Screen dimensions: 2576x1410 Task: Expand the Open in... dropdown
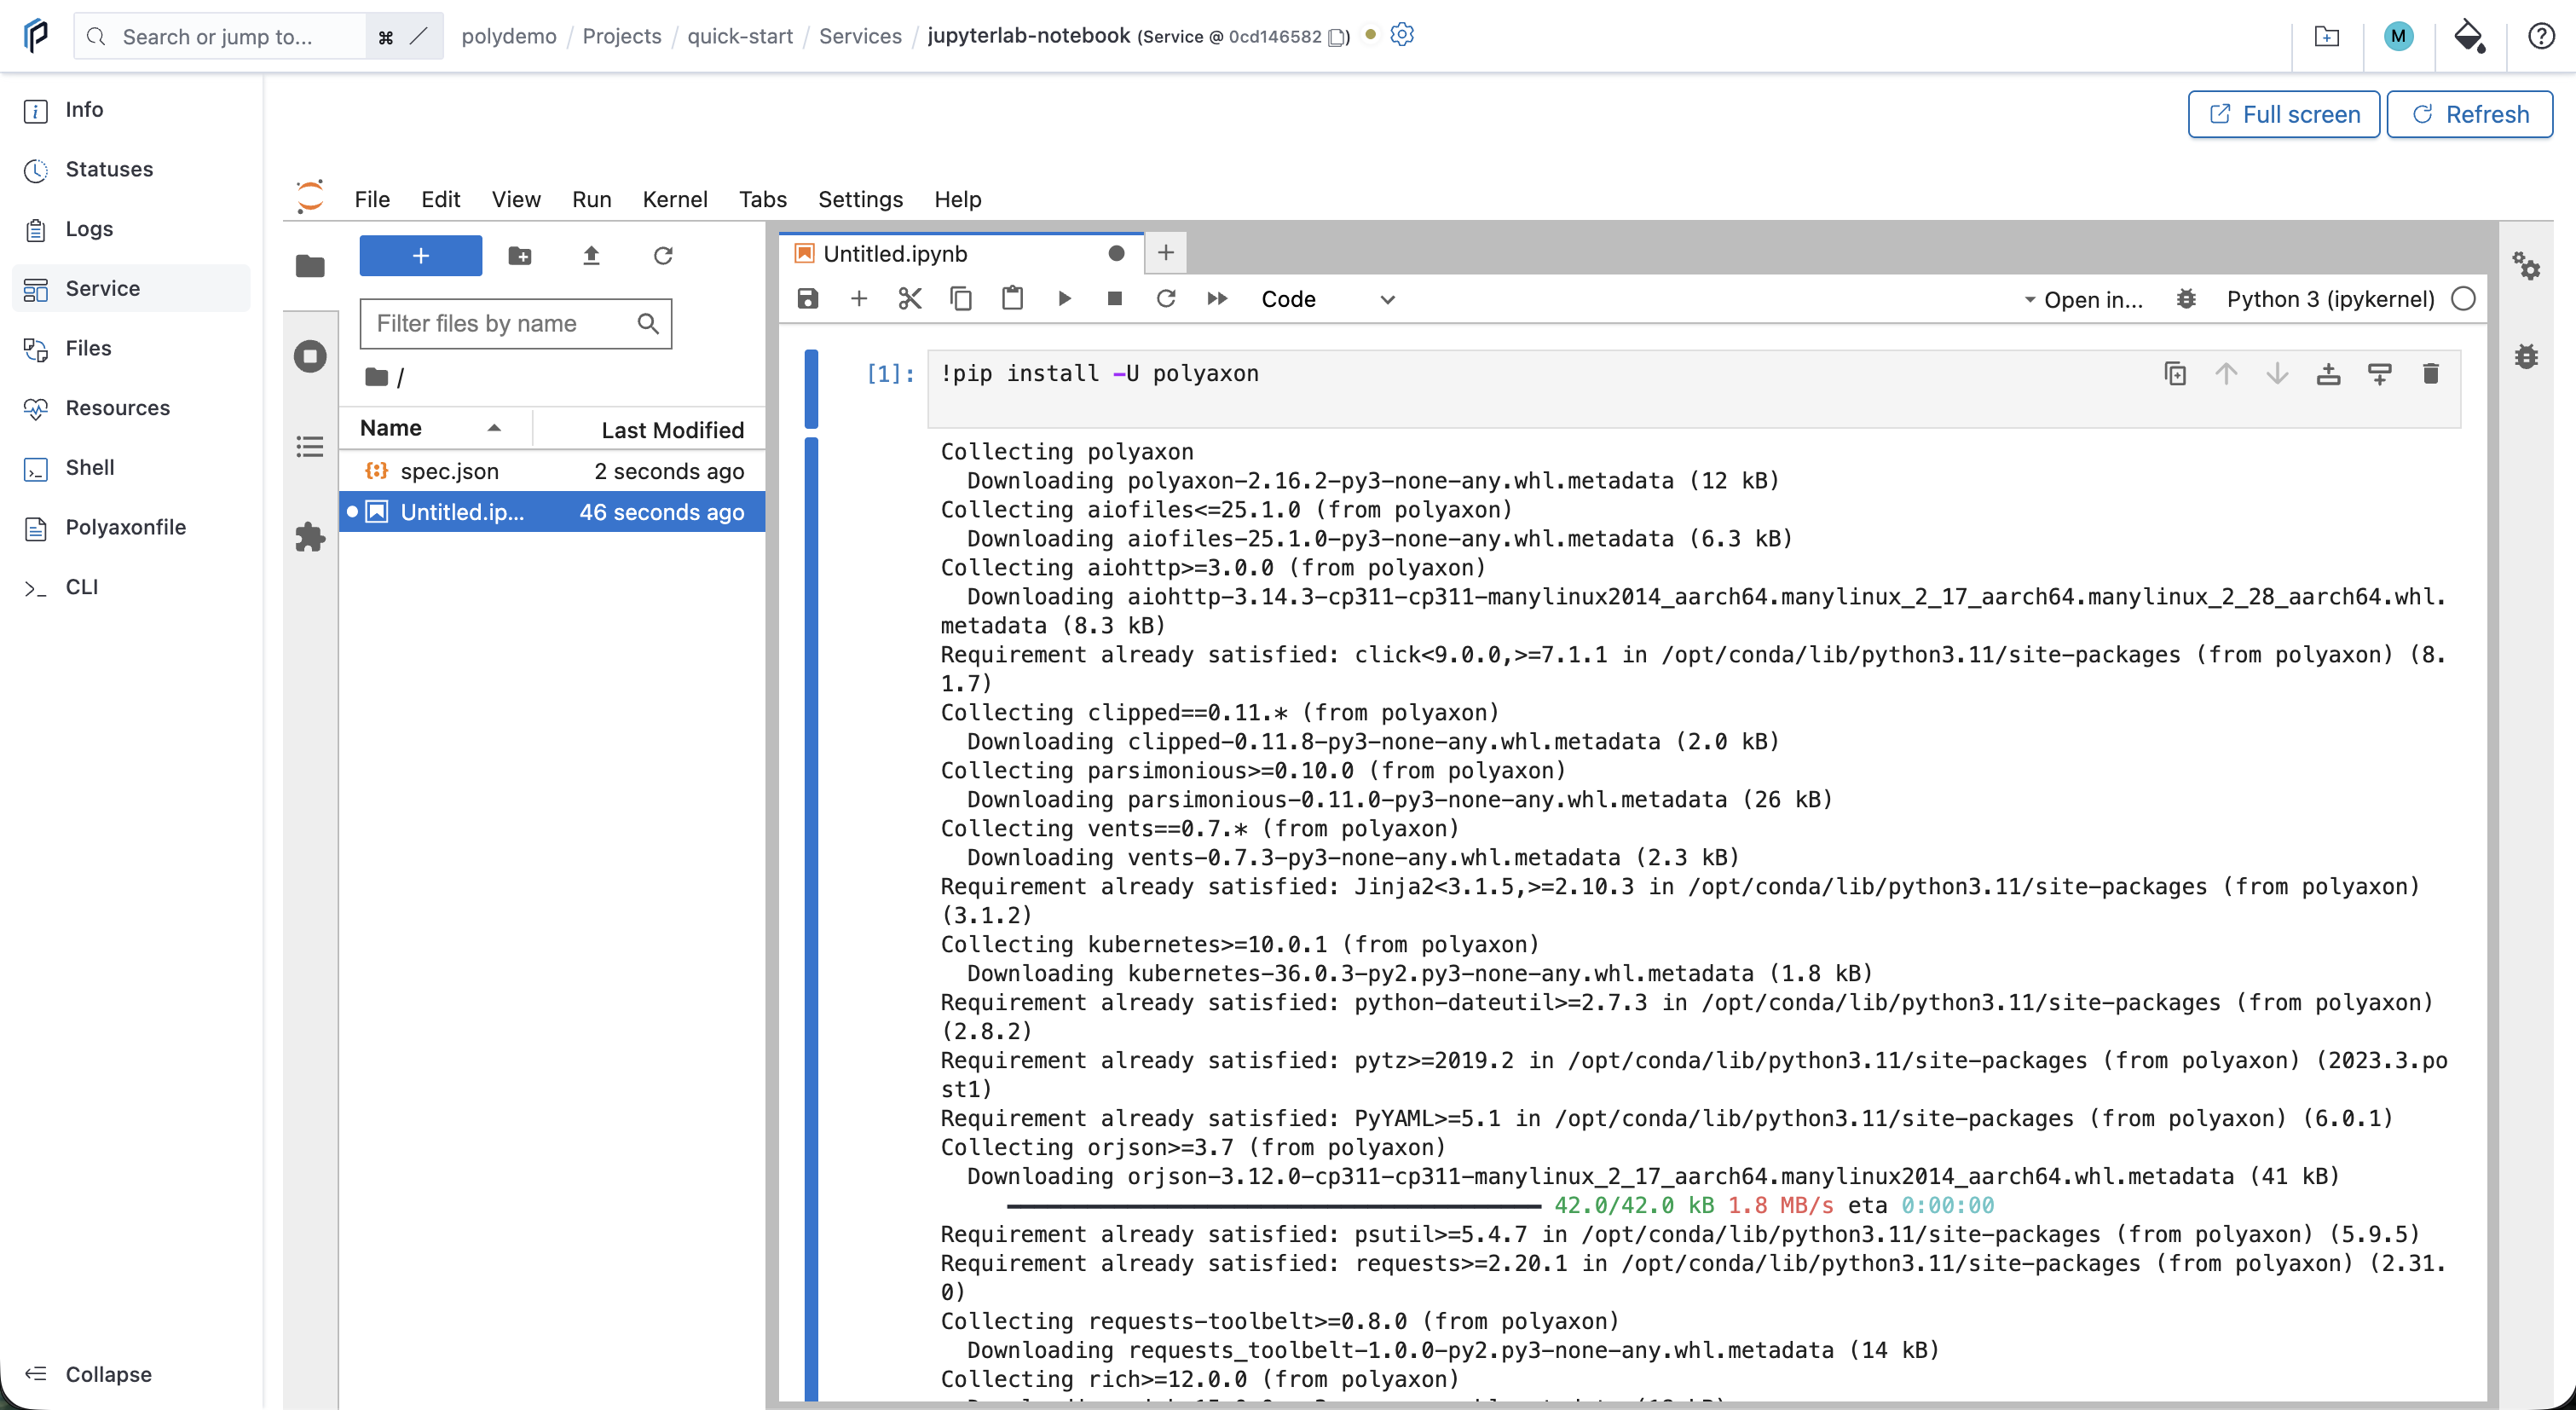[x=2083, y=299]
